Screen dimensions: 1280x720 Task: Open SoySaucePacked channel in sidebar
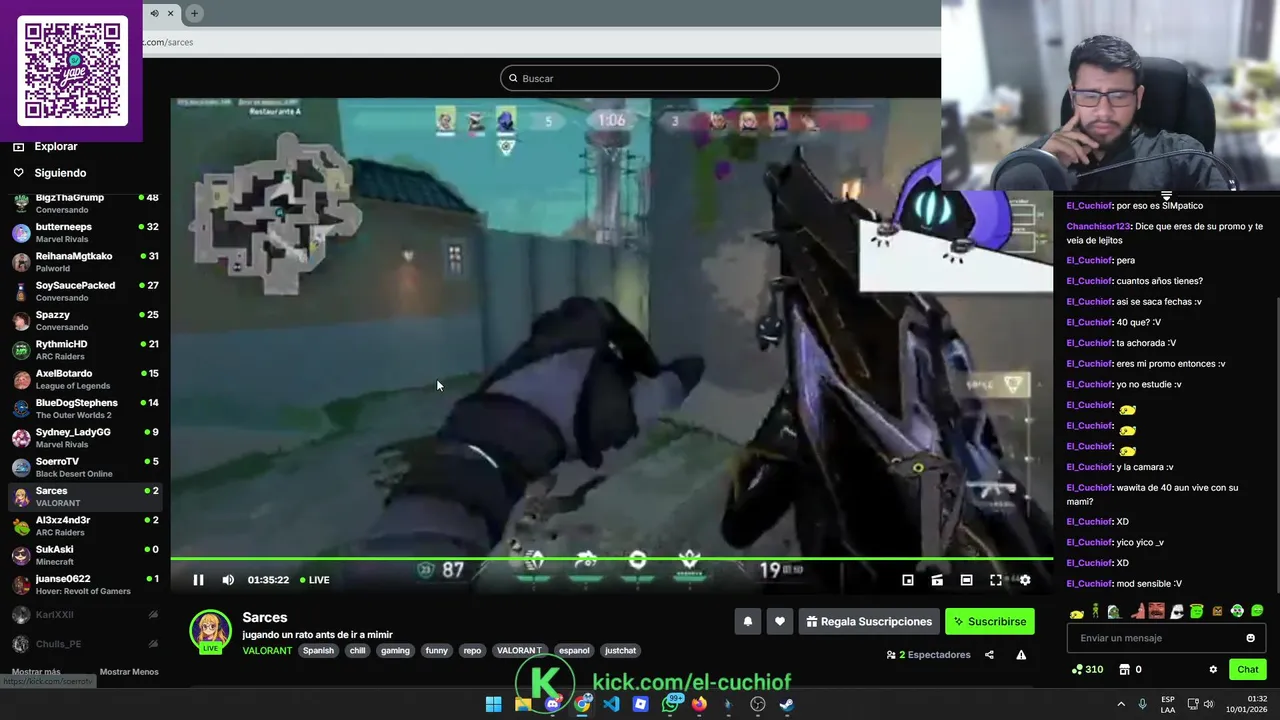(85, 291)
